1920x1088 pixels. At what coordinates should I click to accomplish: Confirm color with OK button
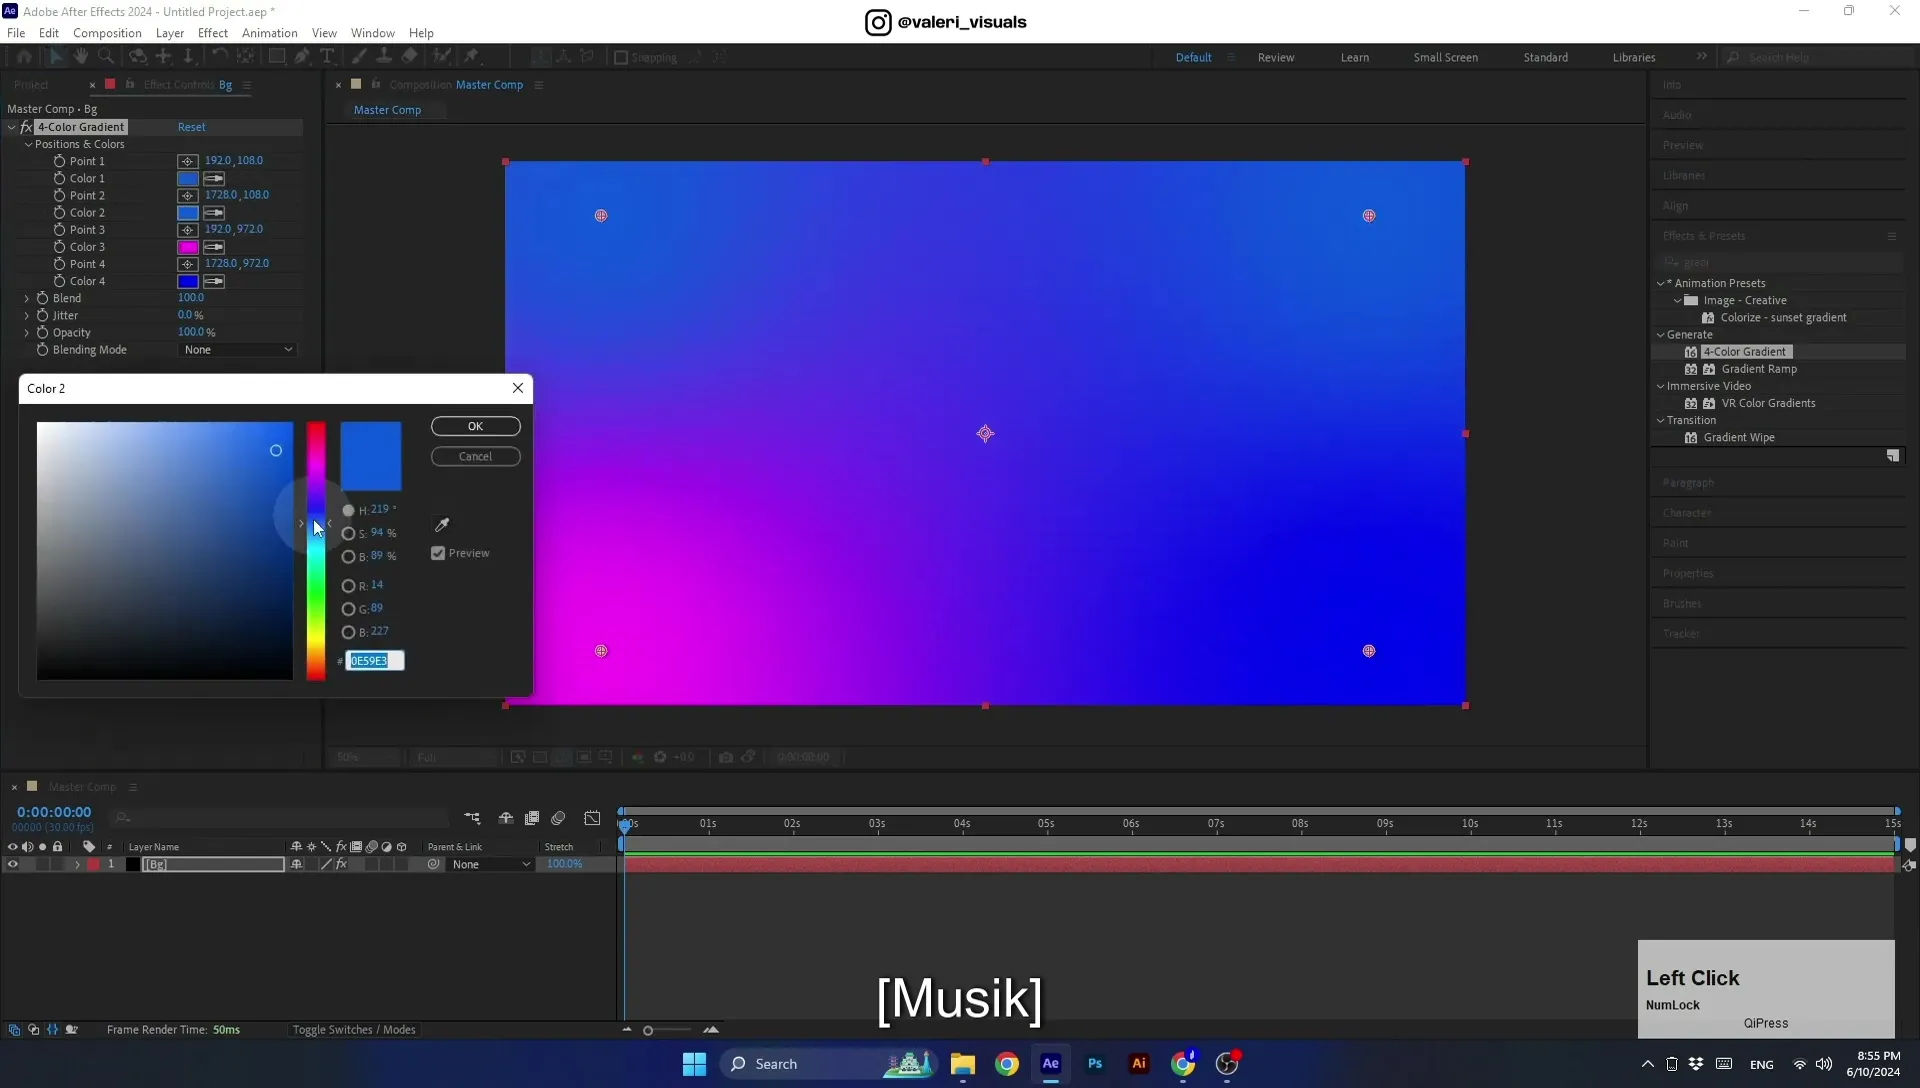pyautogui.click(x=476, y=426)
